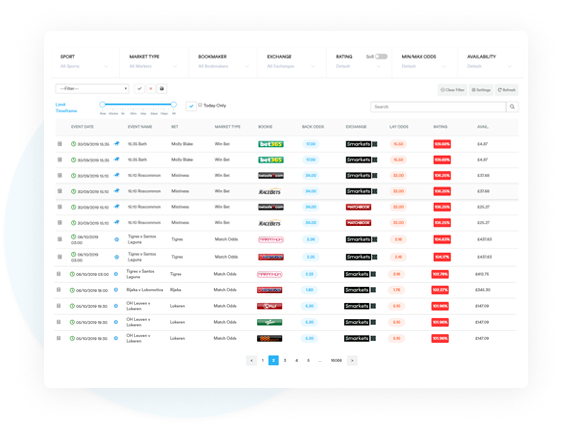
Task: Click betsafe logo in the Roscommon Smarkets row
Action: 271,176
